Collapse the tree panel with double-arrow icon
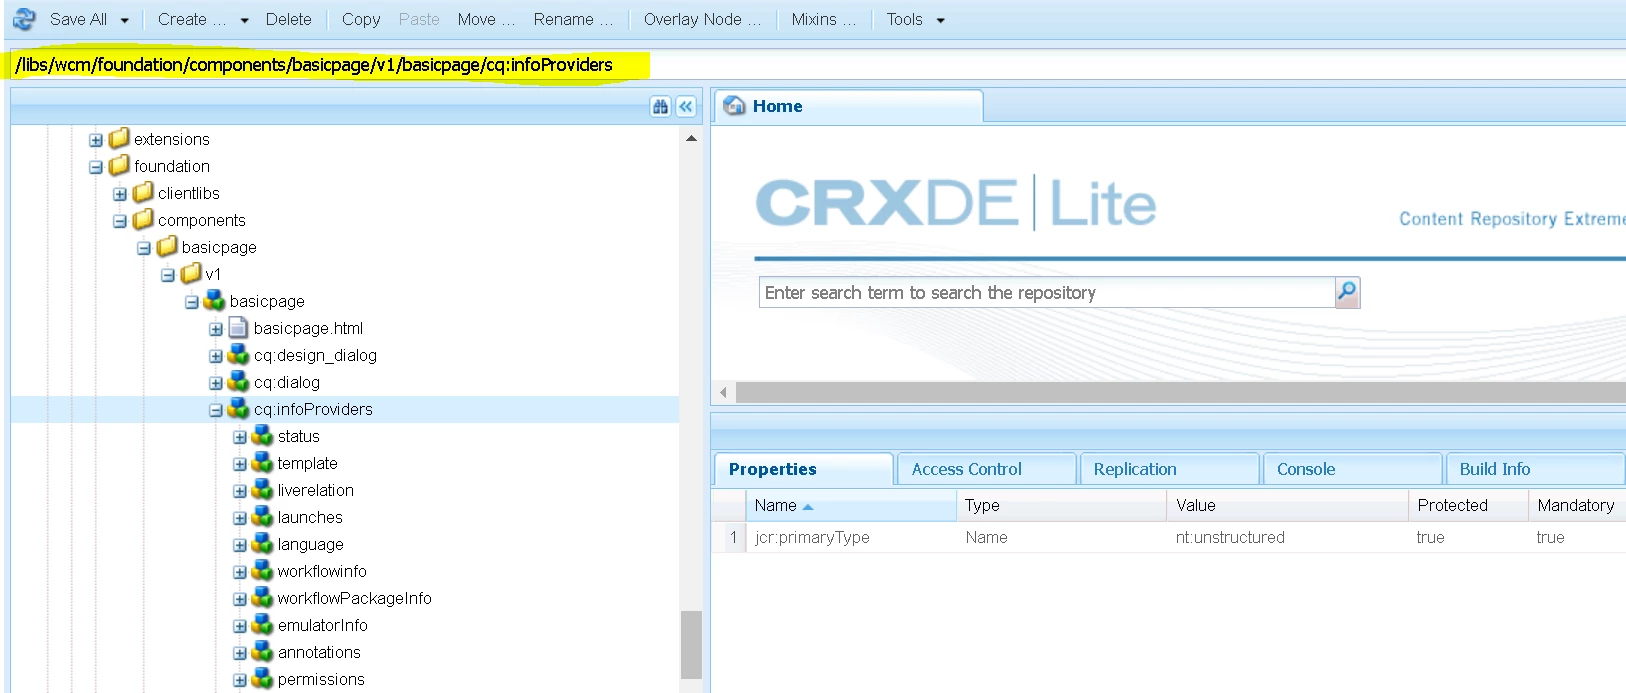Viewport: 1626px width, 693px height. pos(686,106)
